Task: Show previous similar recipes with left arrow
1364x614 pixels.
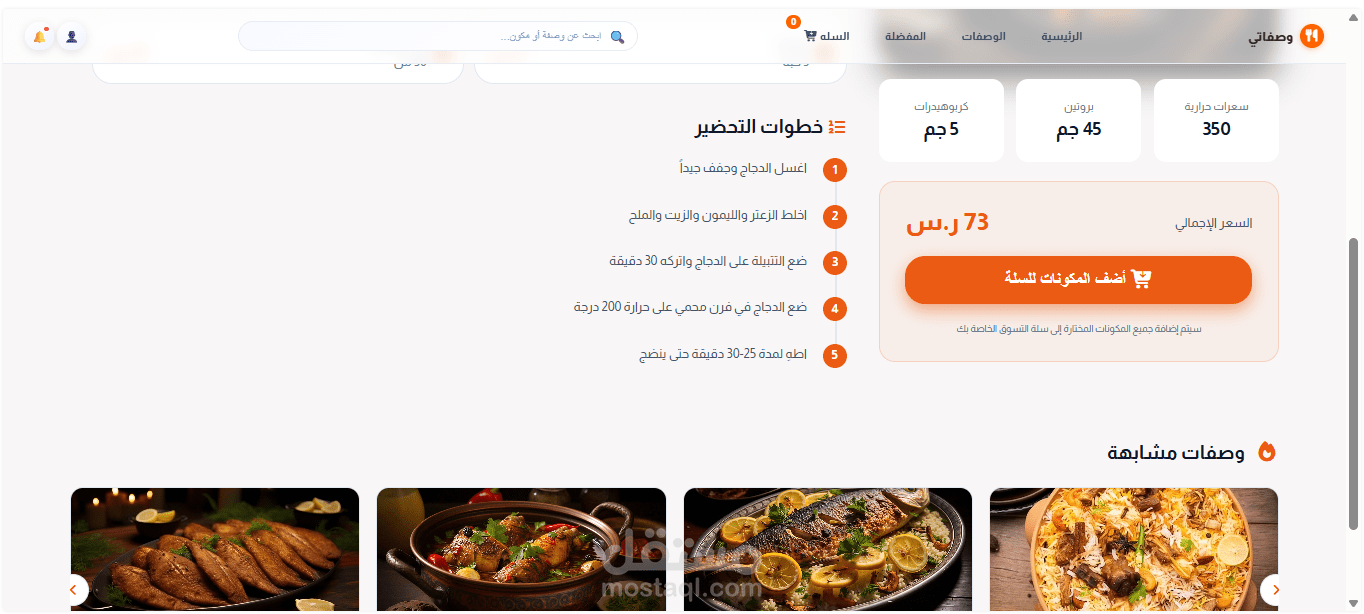Action: click(x=75, y=589)
